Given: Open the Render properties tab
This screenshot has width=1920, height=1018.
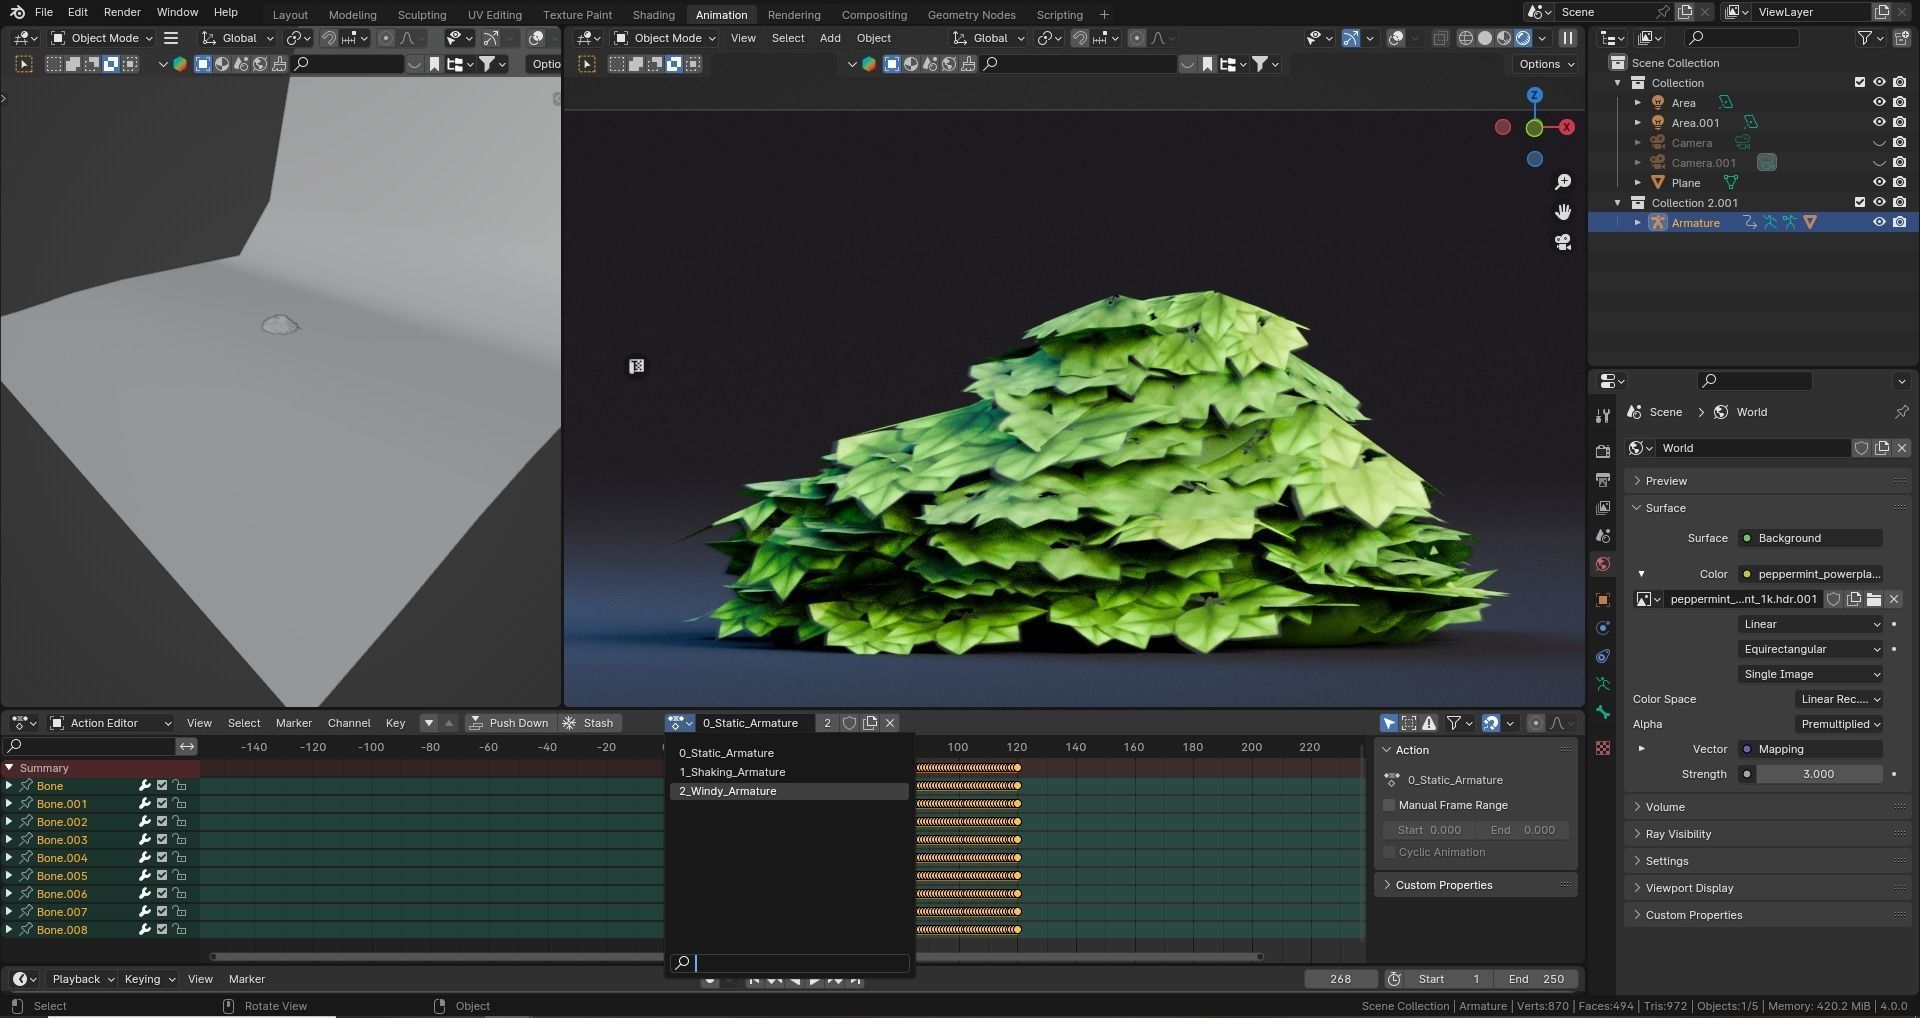Looking at the screenshot, I should tap(1603, 451).
